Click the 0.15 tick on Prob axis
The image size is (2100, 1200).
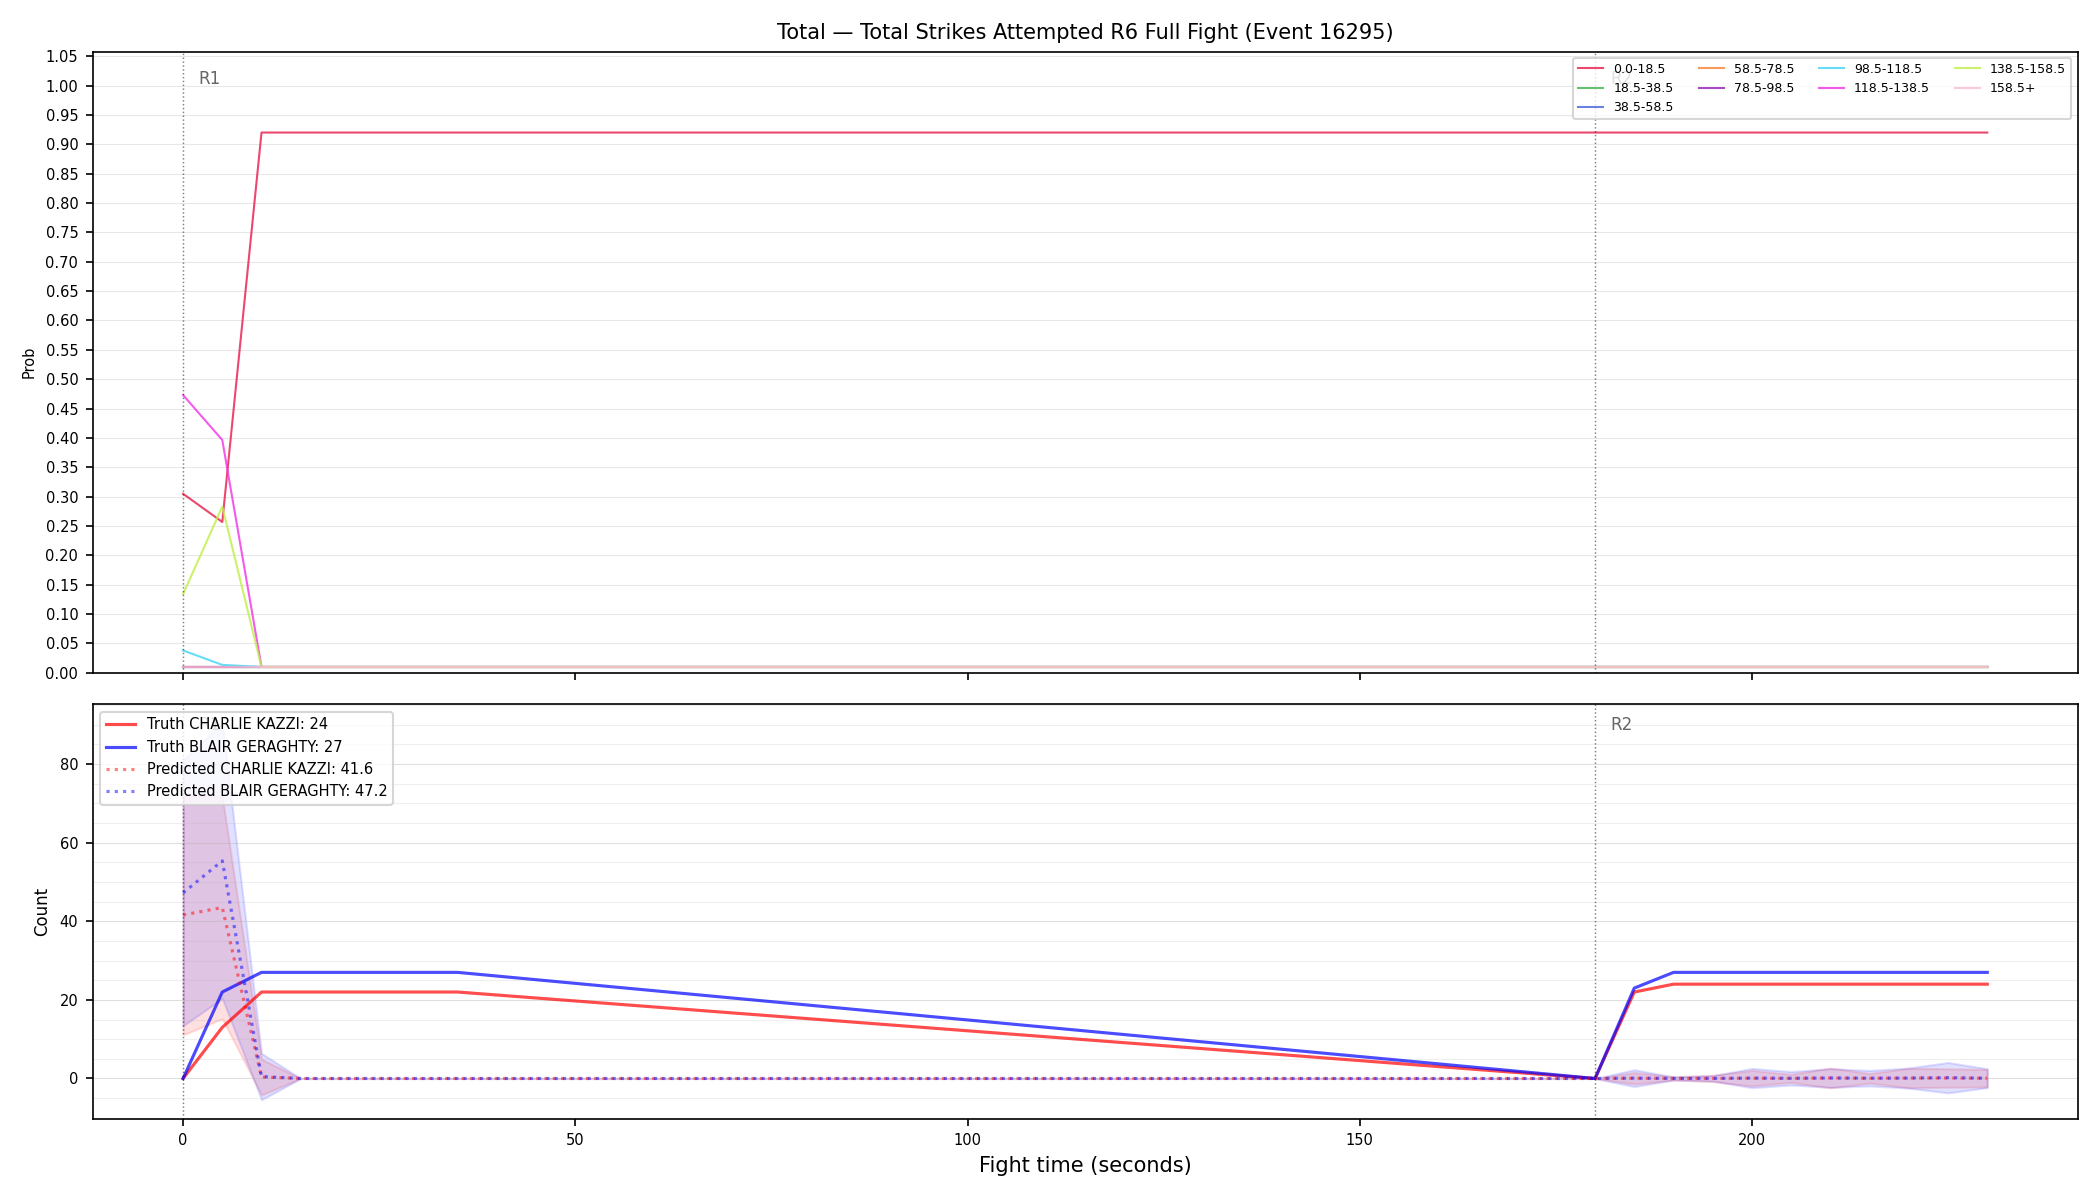pos(62,585)
